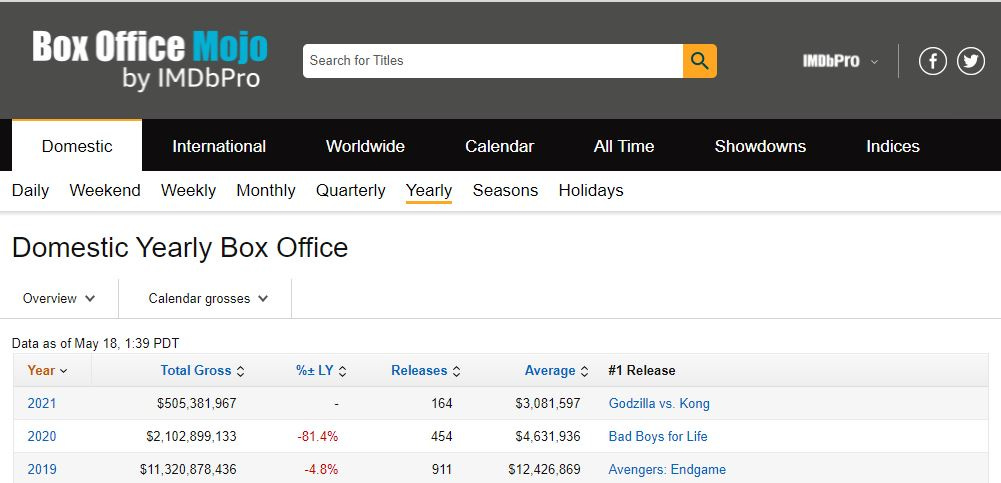Click the $2,102,899,133 total gross cell
This screenshot has height=483, width=1001.
point(192,436)
